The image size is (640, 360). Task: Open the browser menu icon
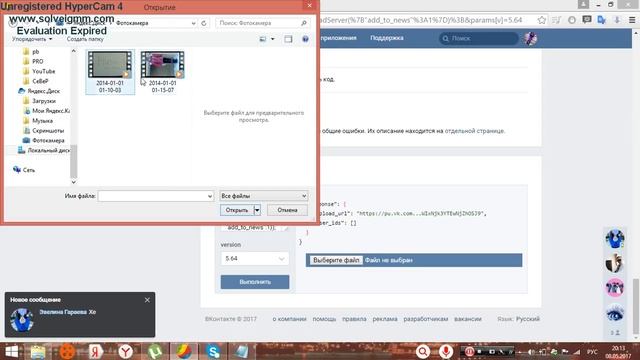pos(632,20)
